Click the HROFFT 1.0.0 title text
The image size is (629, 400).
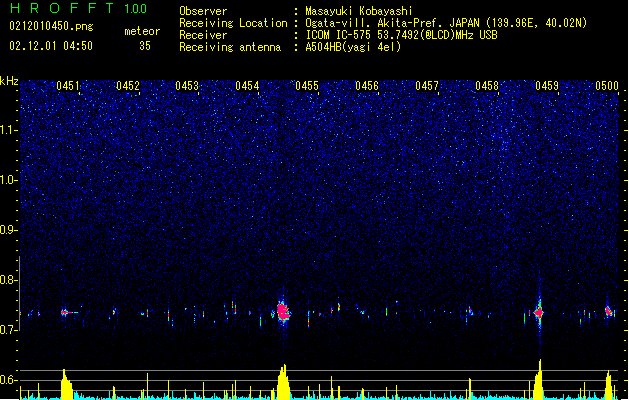(79, 8)
